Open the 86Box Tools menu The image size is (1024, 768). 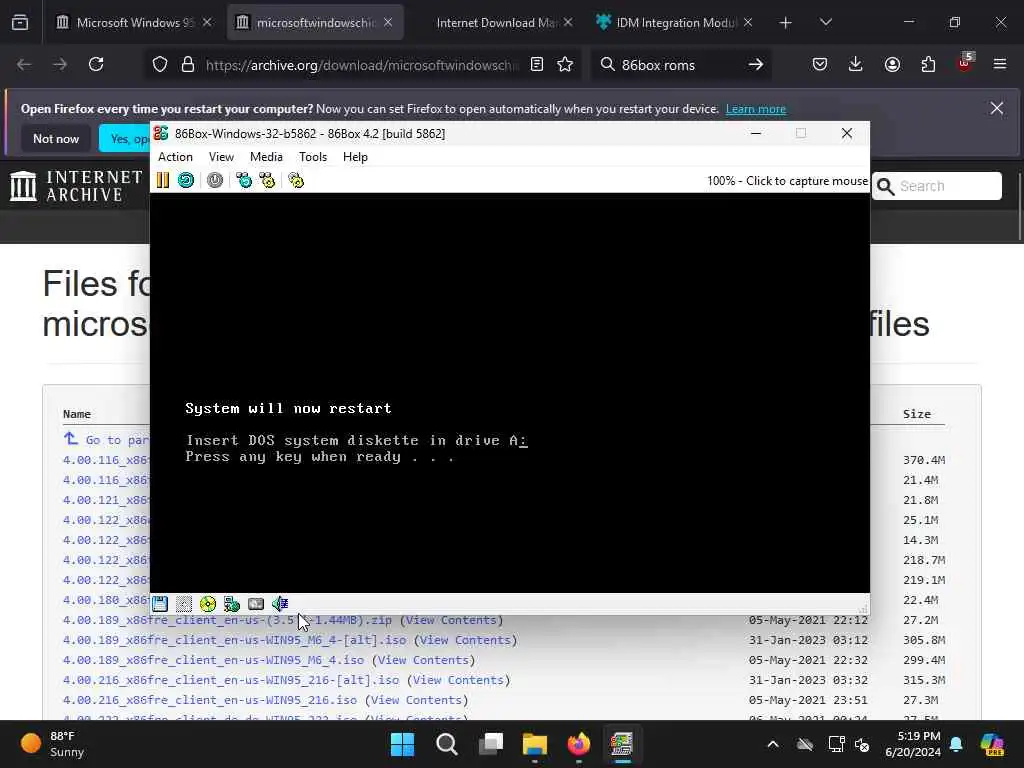(313, 157)
